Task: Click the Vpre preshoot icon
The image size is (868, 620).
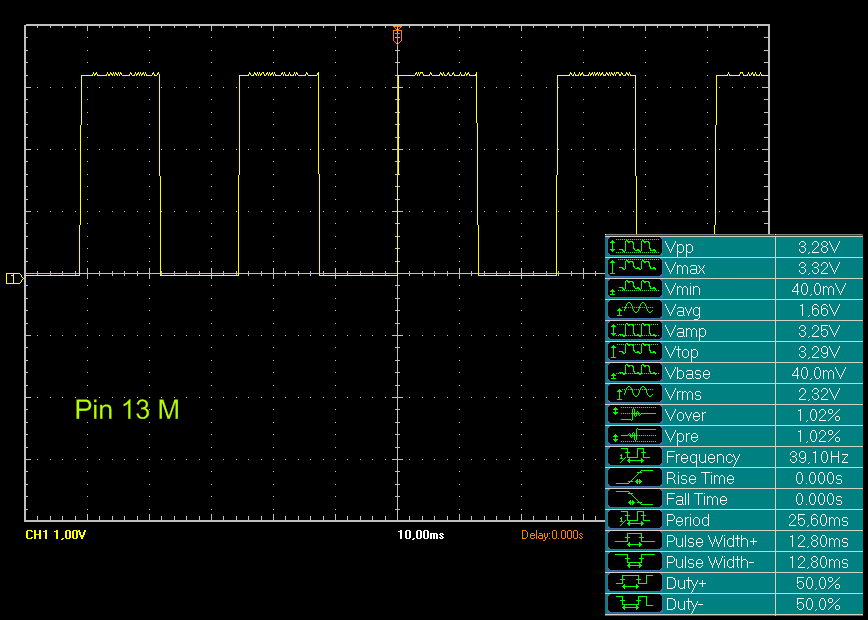Action: pyautogui.click(x=634, y=436)
